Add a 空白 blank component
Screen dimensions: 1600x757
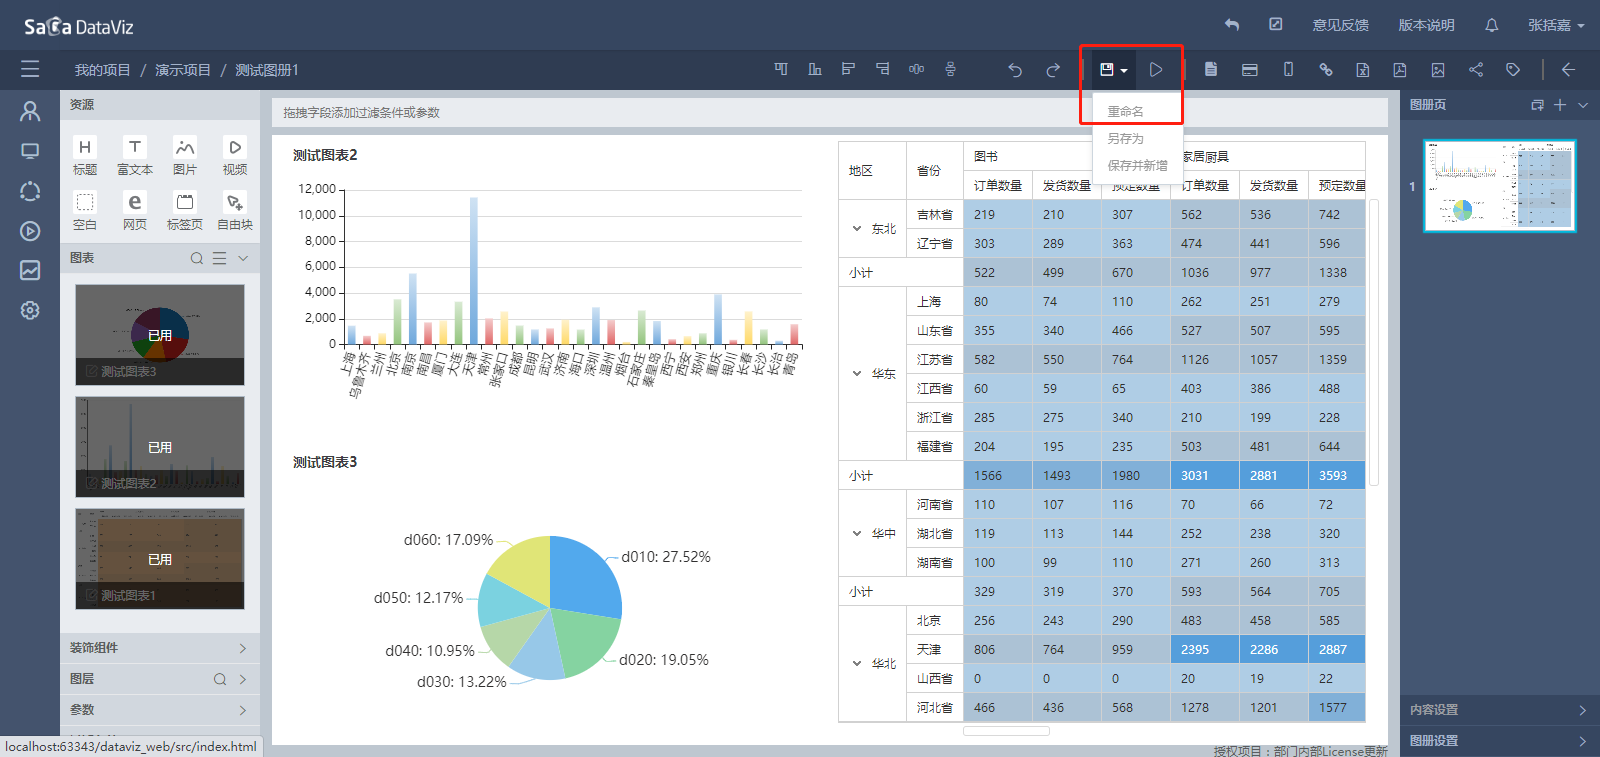tap(85, 211)
